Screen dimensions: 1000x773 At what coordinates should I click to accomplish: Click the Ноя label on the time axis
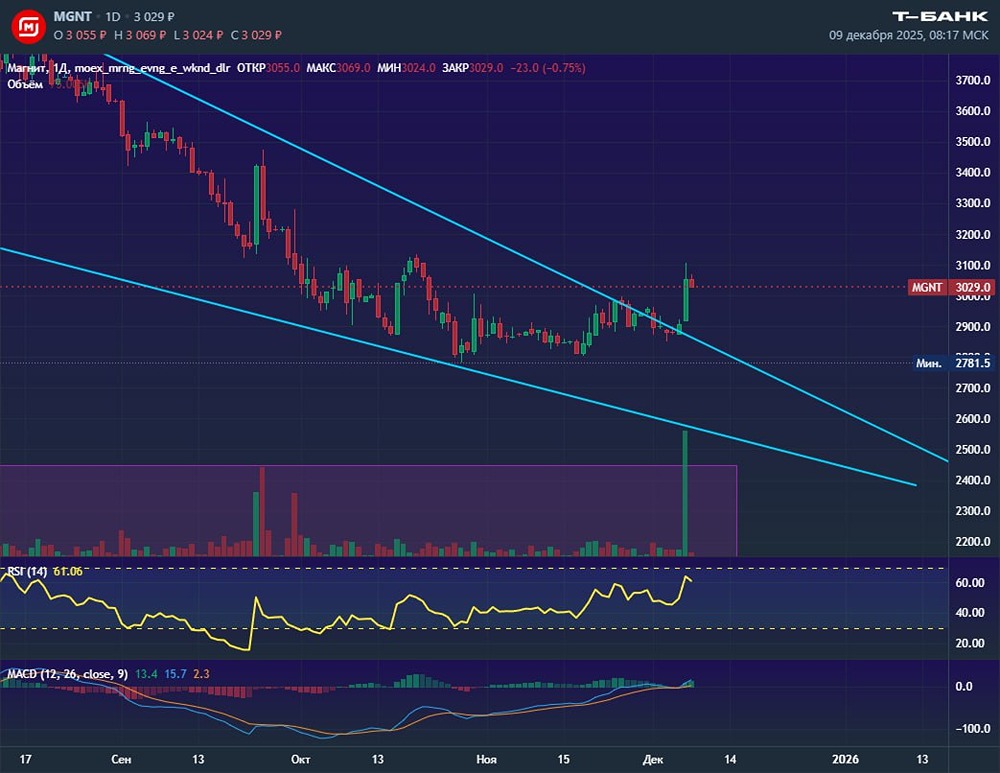pos(487,759)
